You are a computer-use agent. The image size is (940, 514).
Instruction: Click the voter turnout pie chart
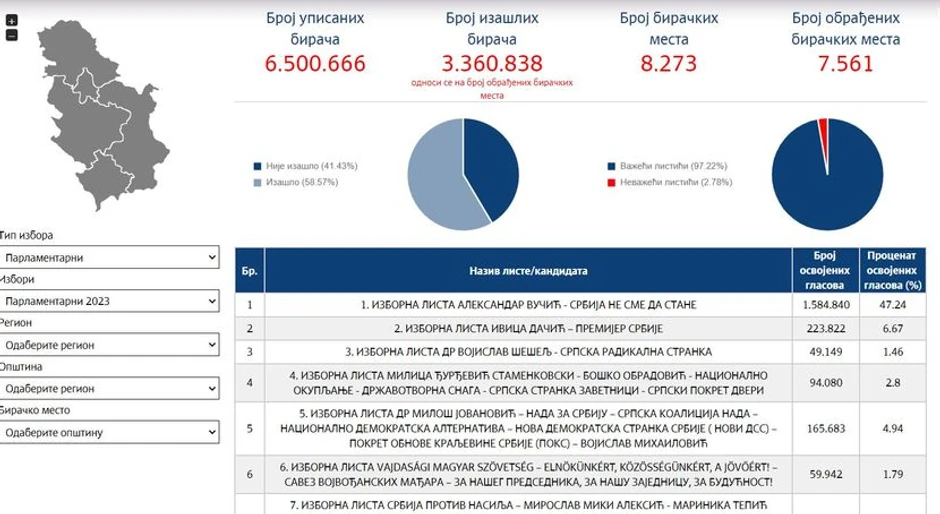point(463,175)
